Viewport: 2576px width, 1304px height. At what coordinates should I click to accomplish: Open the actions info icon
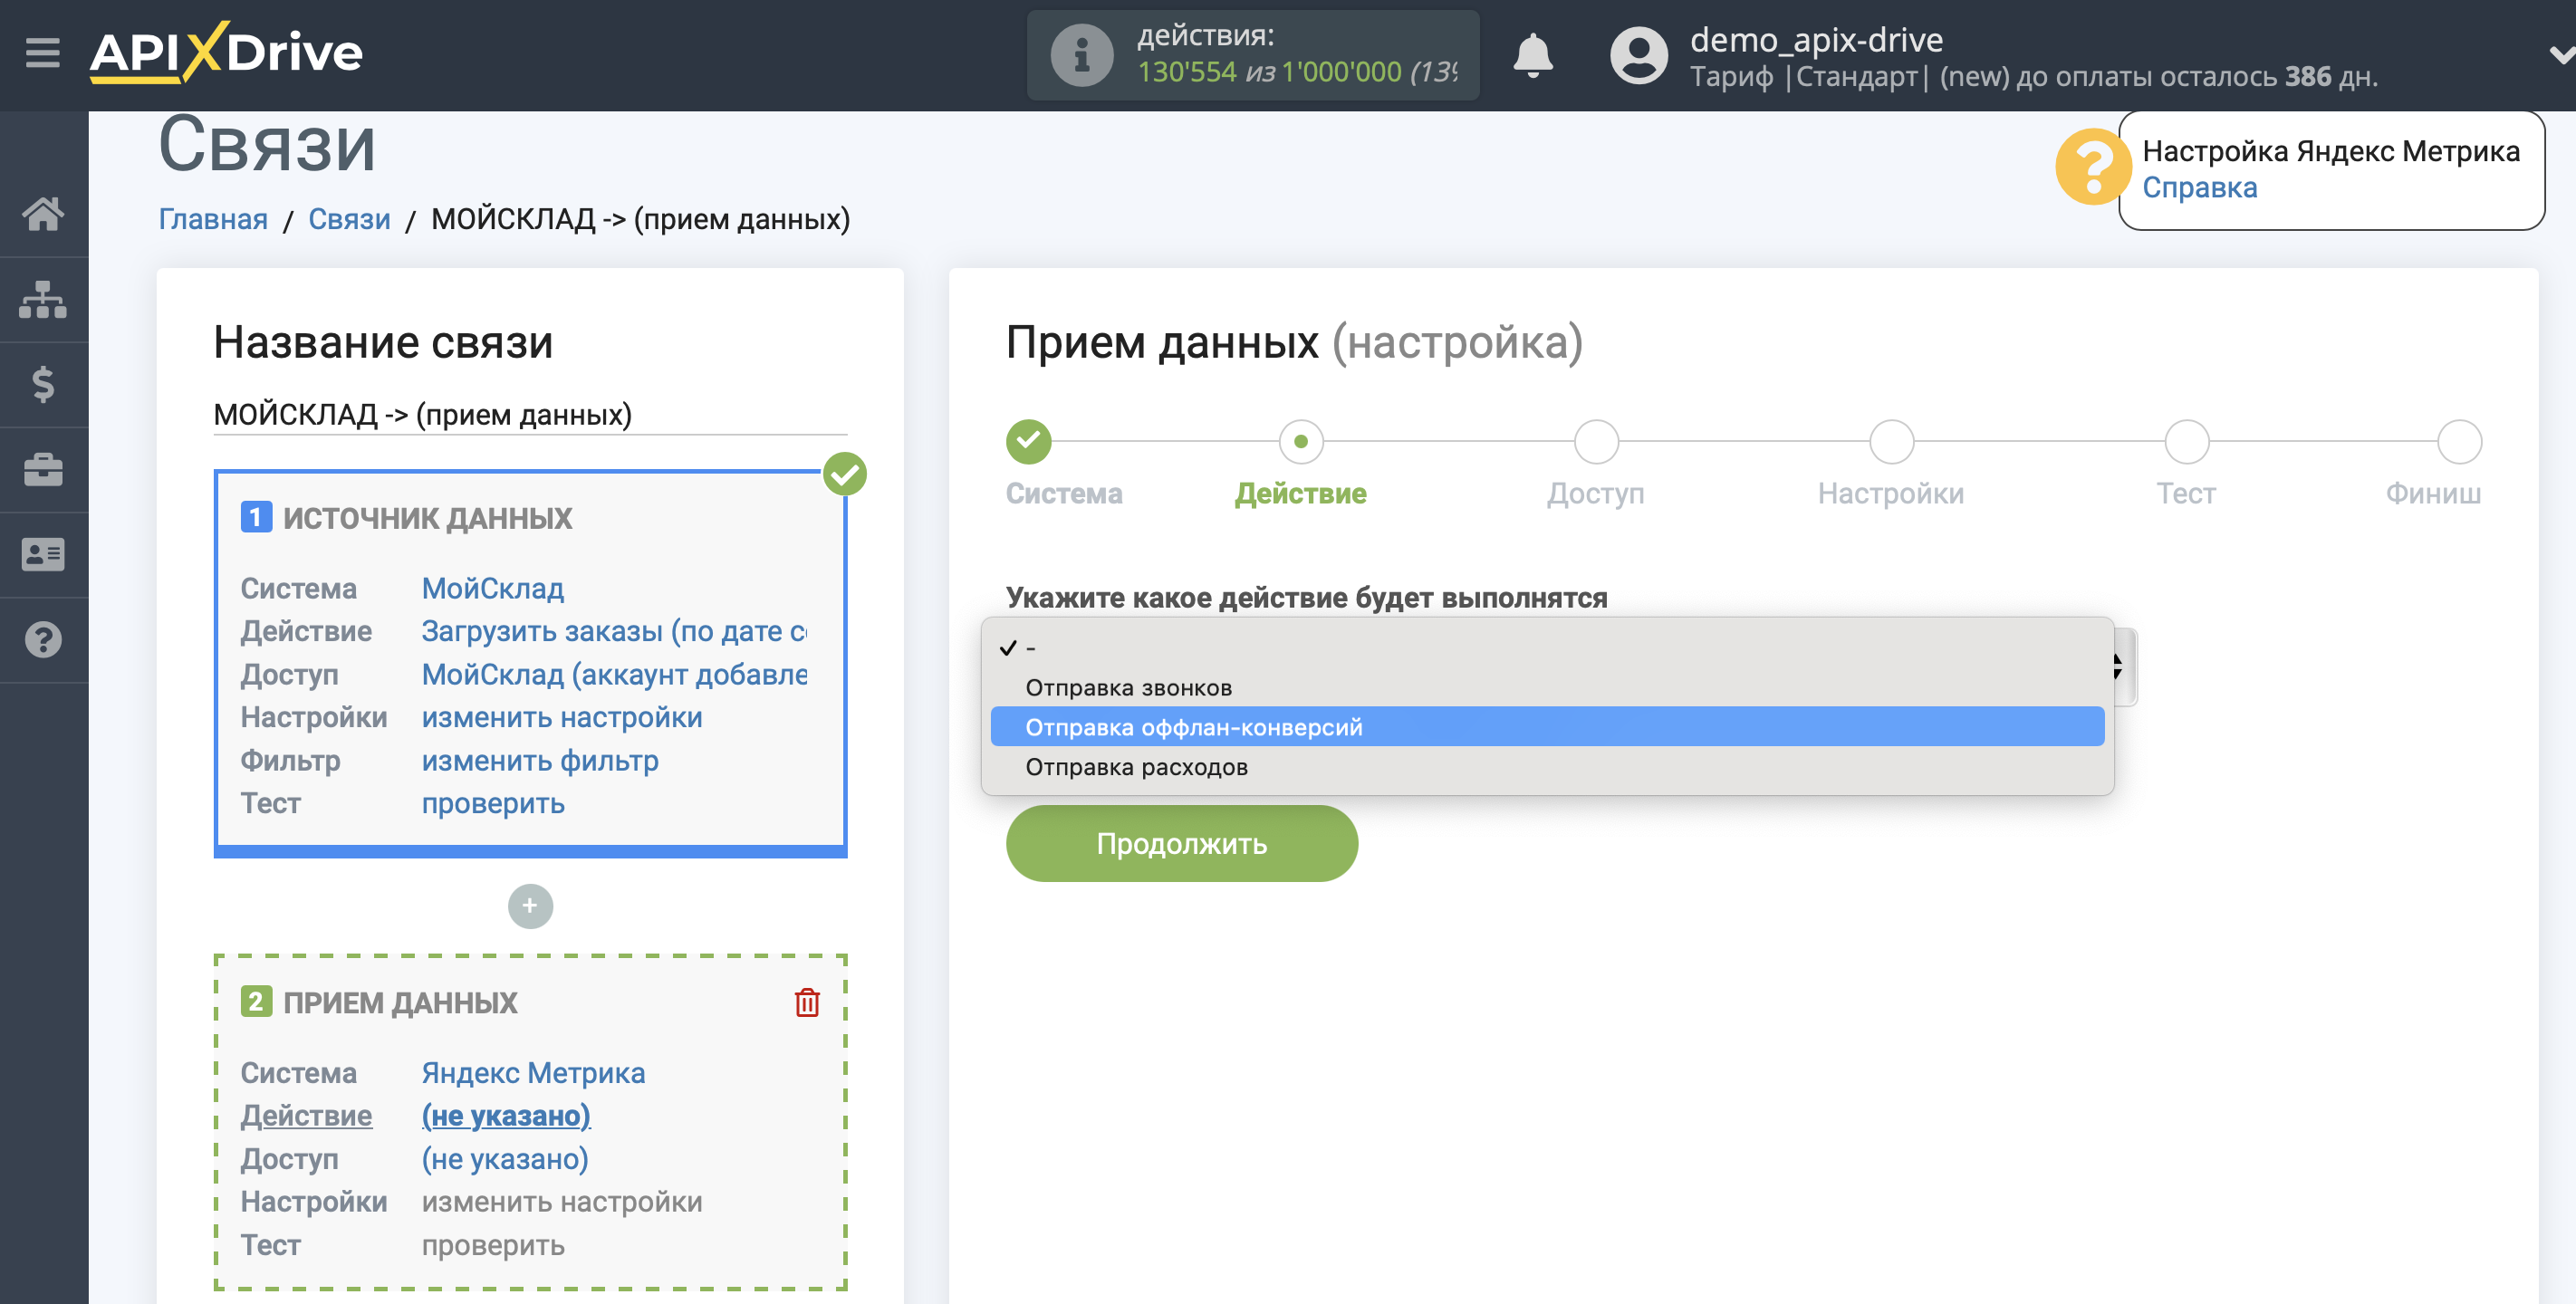(x=1081, y=55)
